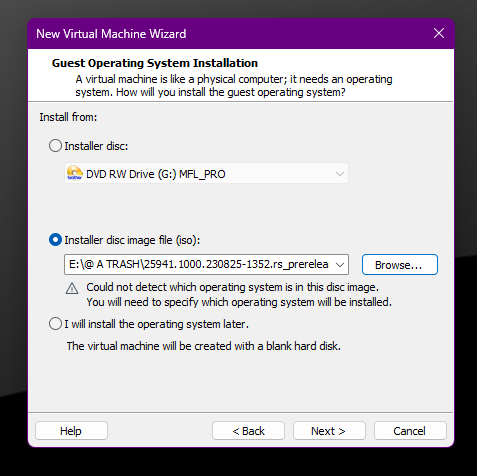Cancel the New Virtual Machine Wizard
Viewport: 477px width, 476px height.
(x=410, y=431)
